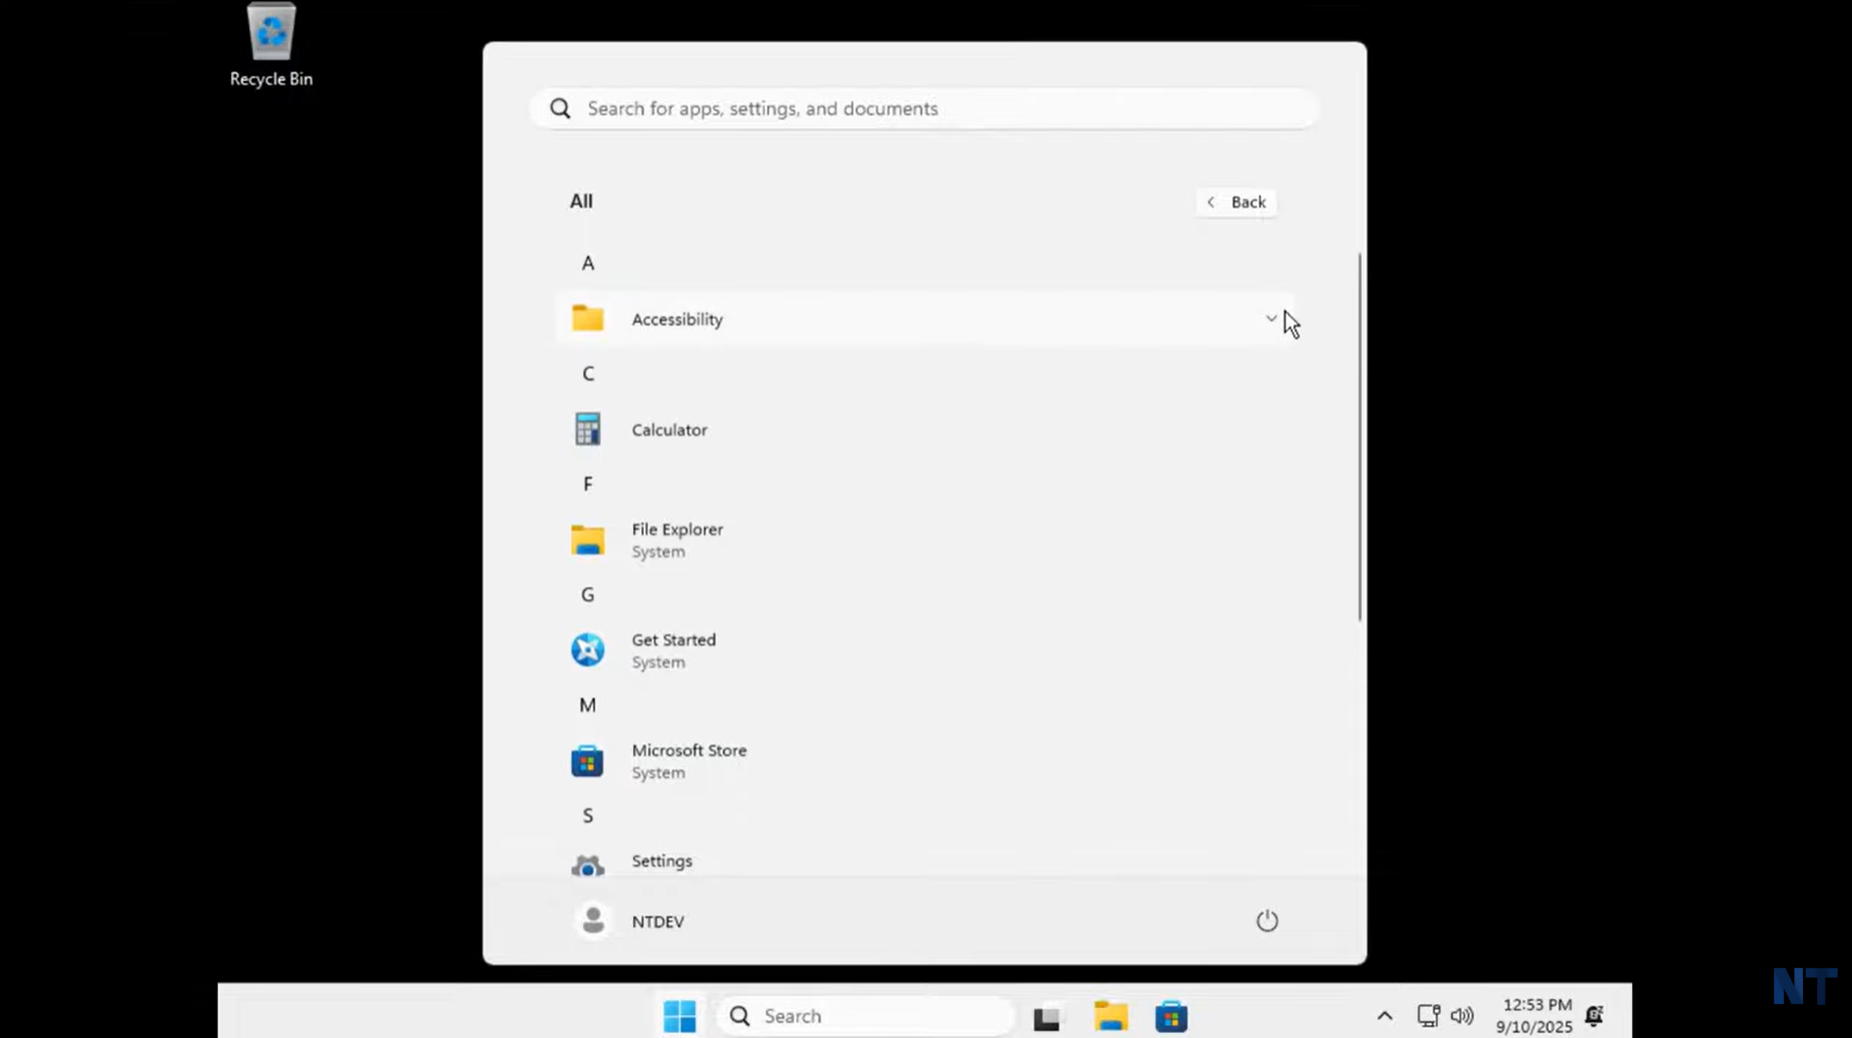Click the Start menu search field
Viewport: 1852px width, 1038px height.
925,108
